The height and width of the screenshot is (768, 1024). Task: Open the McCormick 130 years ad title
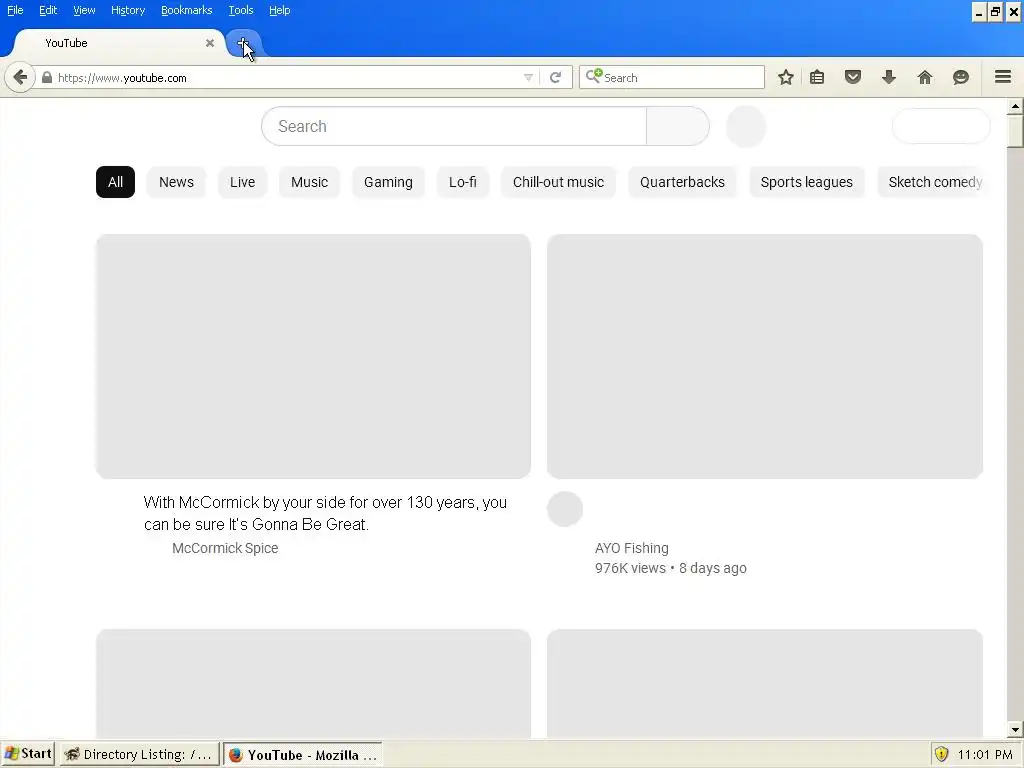[325, 513]
